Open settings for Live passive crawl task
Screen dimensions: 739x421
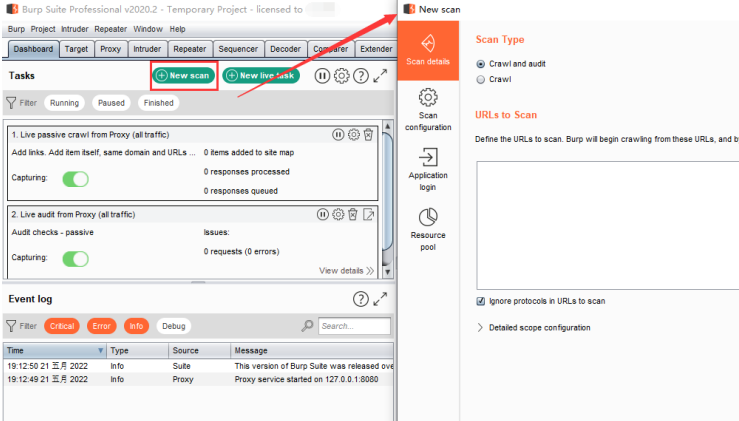[x=353, y=135]
